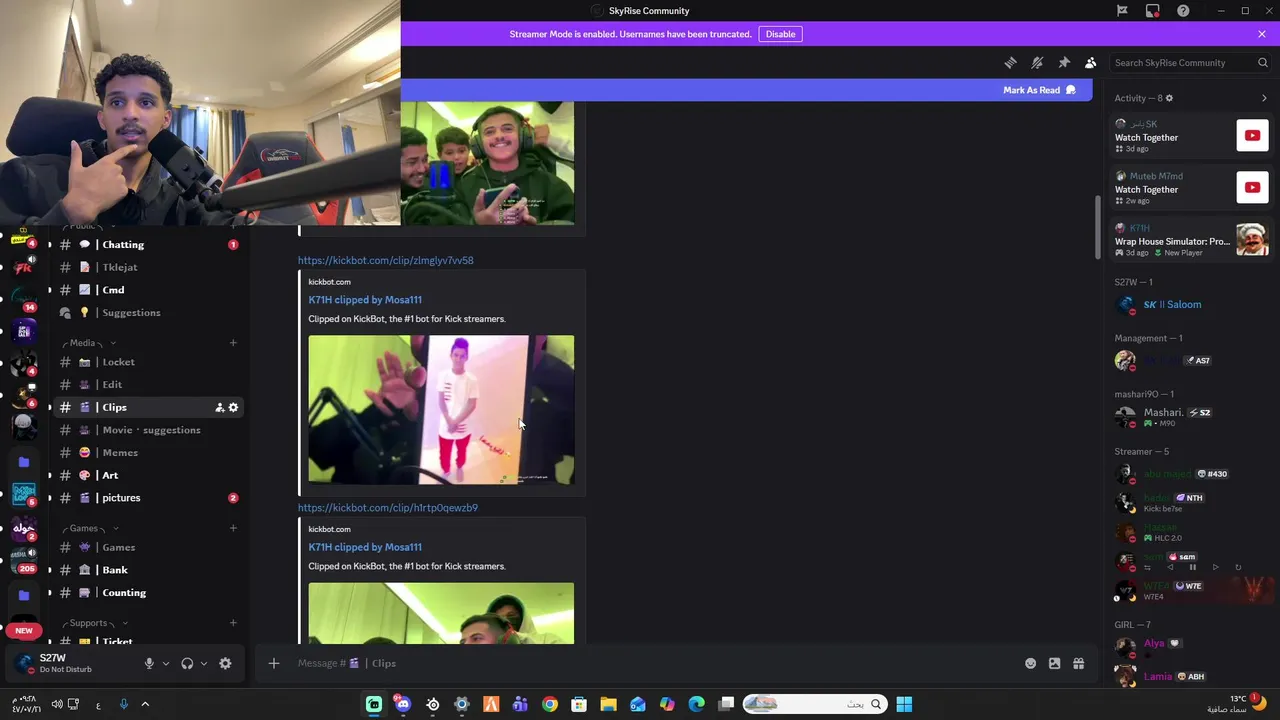Open the Suggestions channel
This screenshot has width=1280, height=720.
148,312
